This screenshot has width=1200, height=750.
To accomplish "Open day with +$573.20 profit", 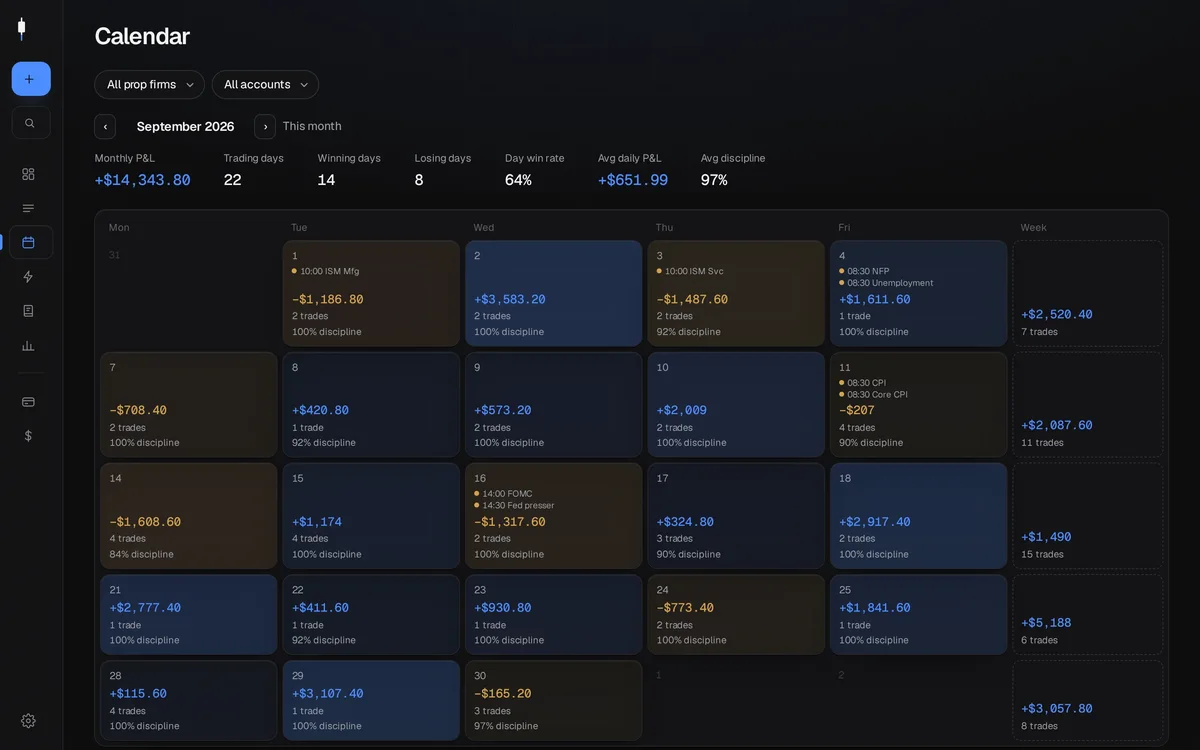I will coord(553,404).
